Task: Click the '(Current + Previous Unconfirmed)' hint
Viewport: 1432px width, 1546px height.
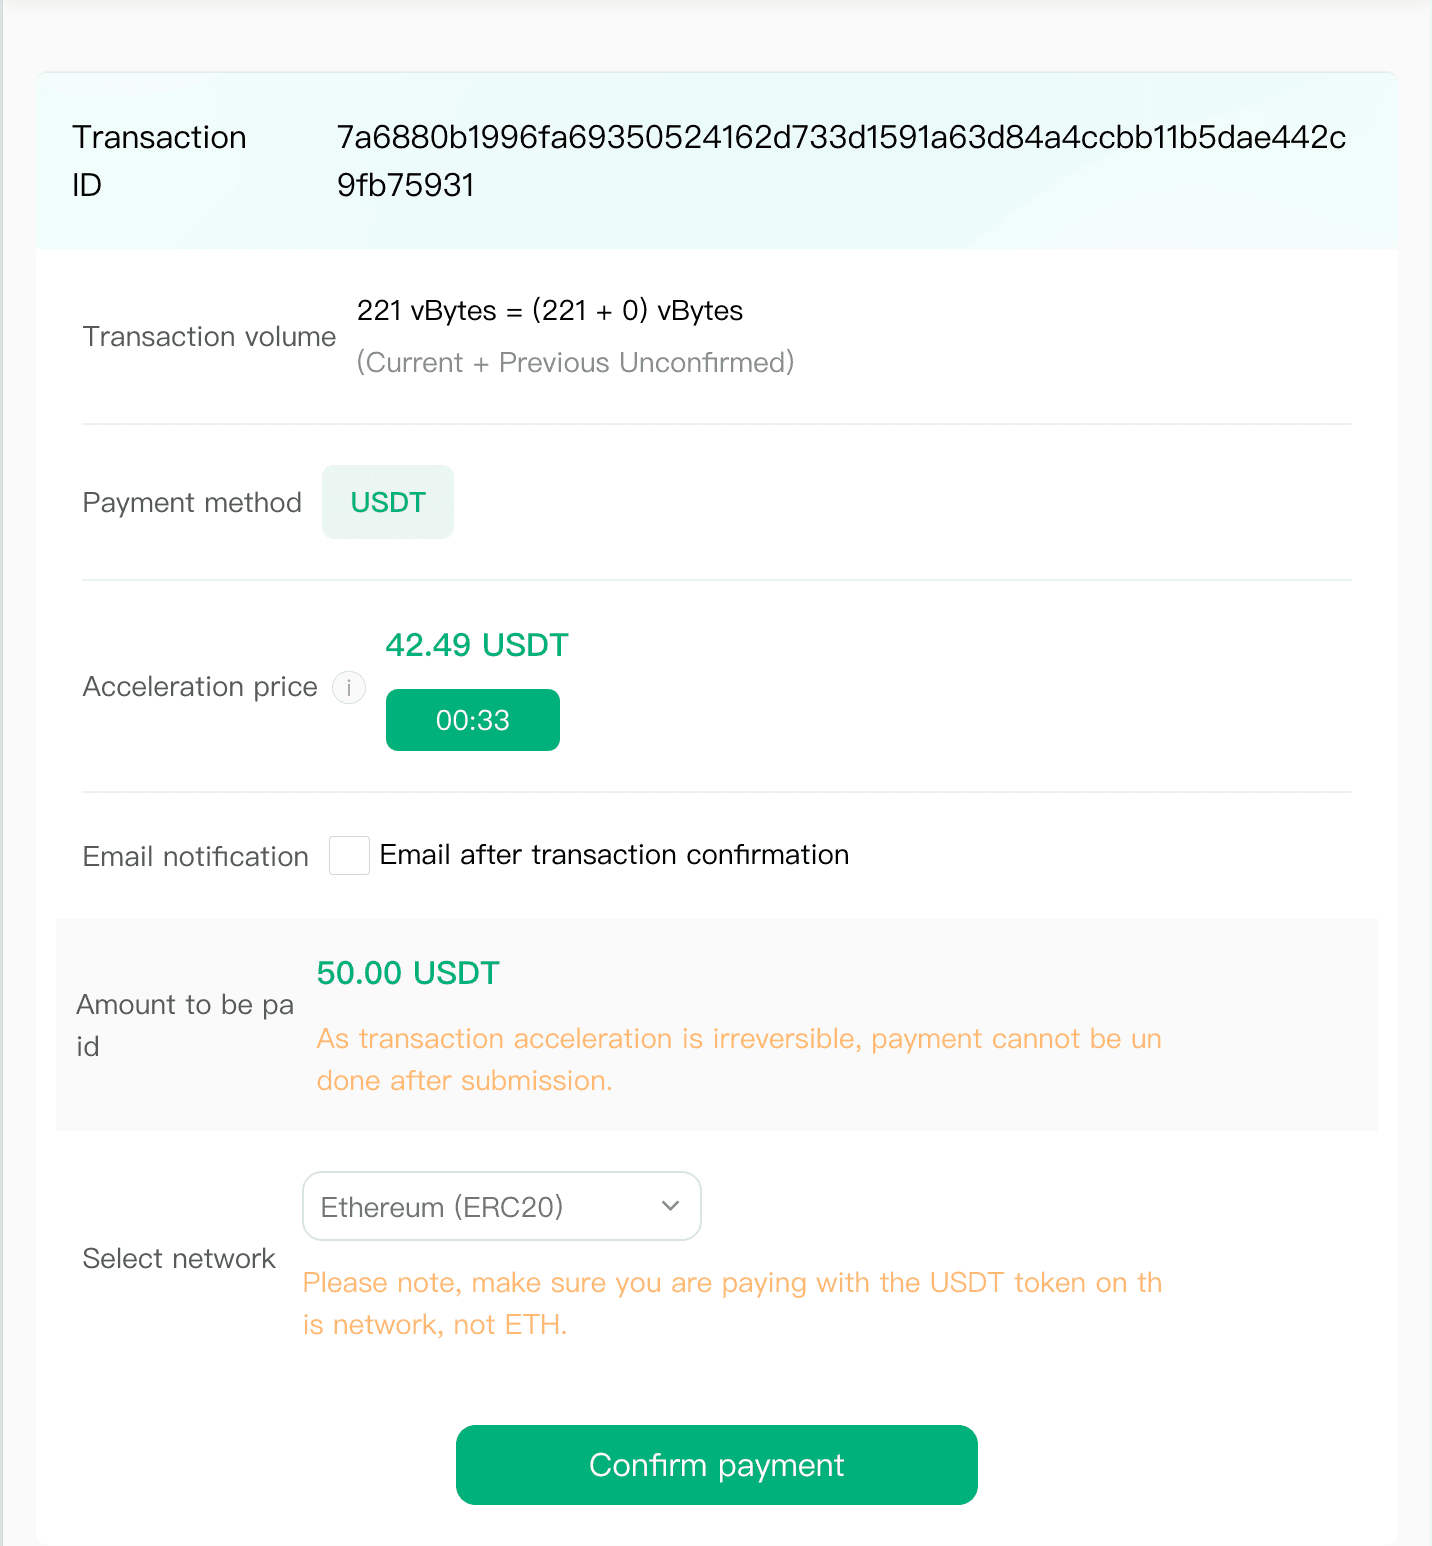Action: 576,362
